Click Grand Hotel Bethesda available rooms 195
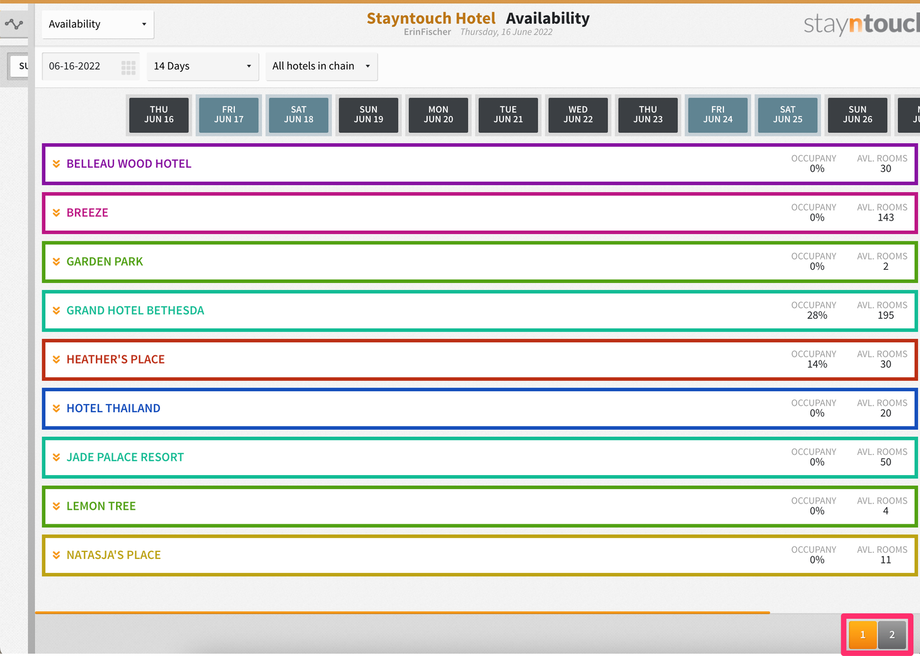The height and width of the screenshot is (656, 920). click(885, 316)
